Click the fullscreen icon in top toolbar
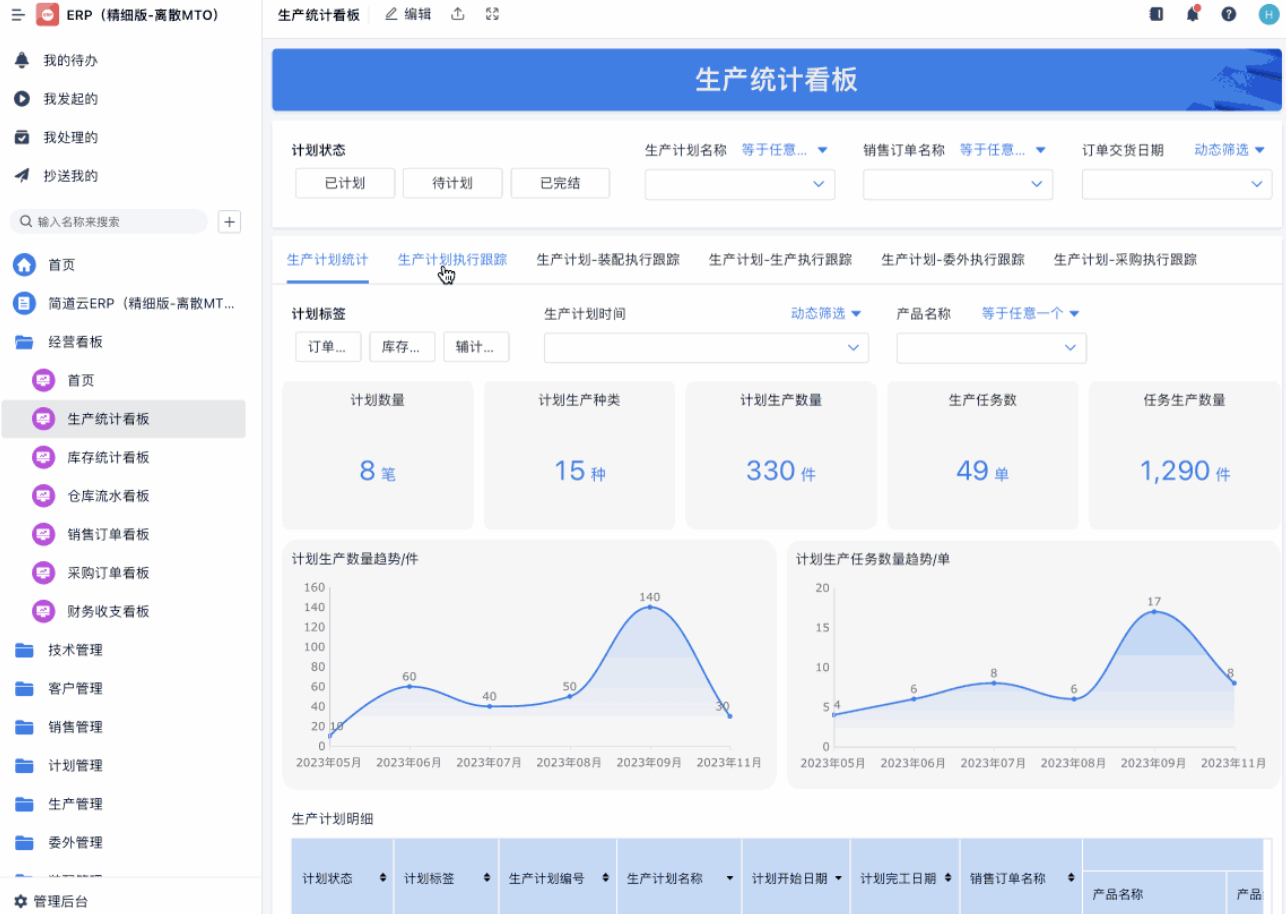Viewport: 1286px width, 914px height. (x=492, y=14)
